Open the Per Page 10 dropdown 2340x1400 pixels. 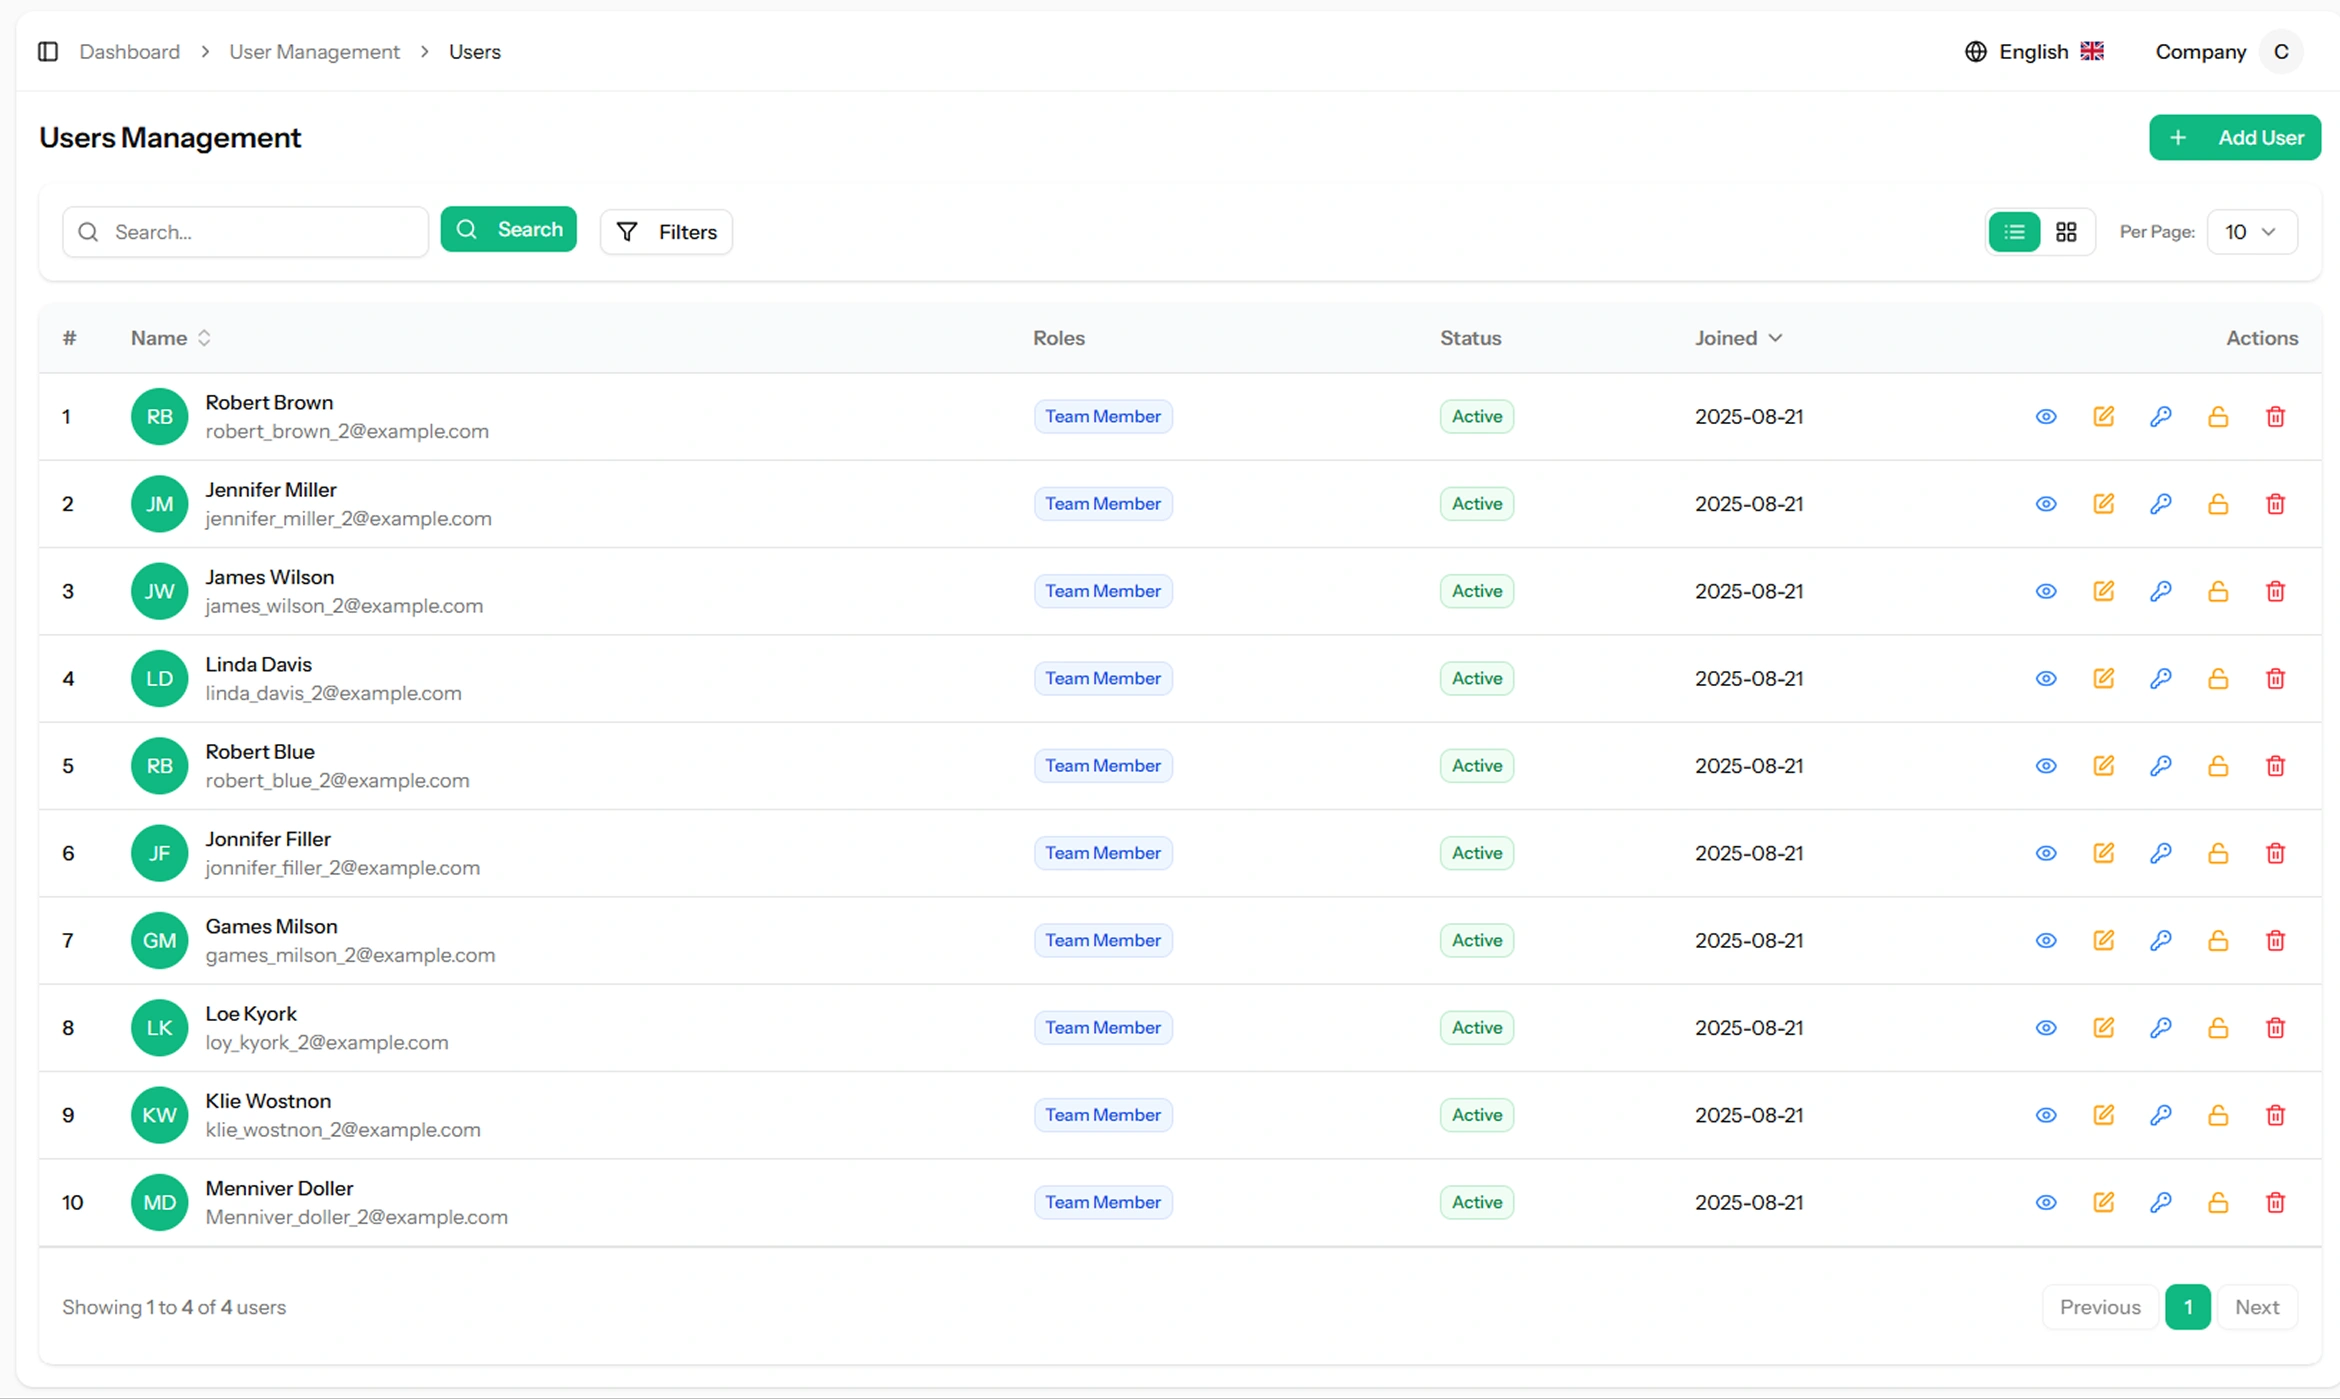(2251, 232)
